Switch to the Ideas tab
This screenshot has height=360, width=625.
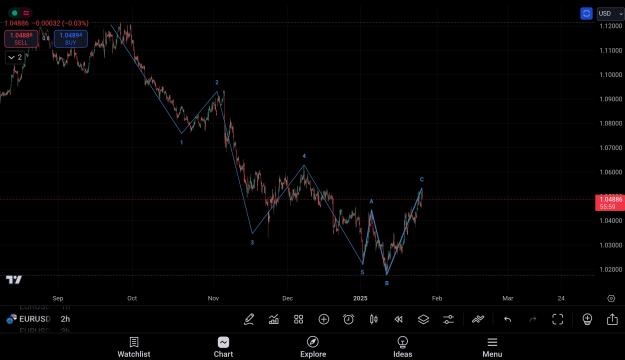coord(403,347)
